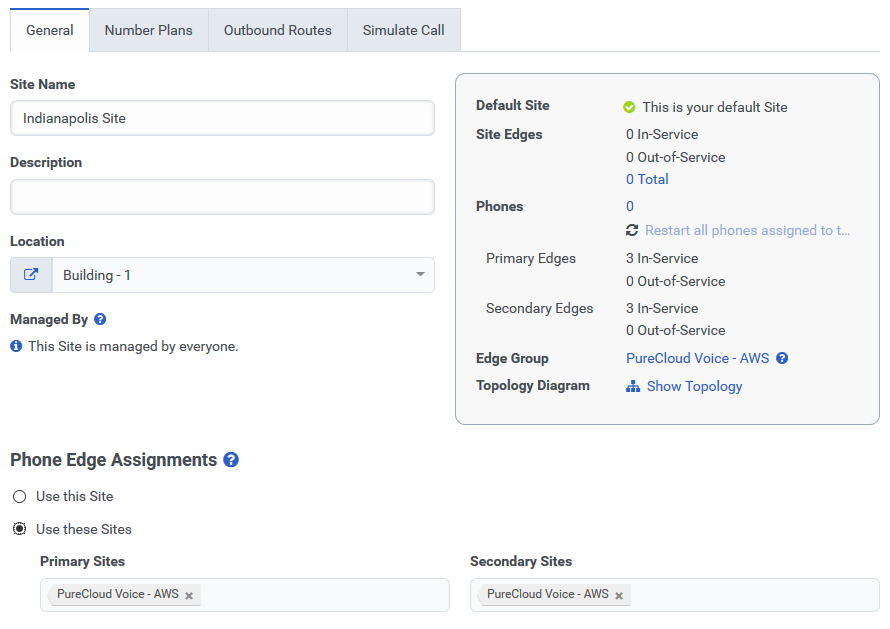Click the info icon about Site management
Image resolution: width=890 pixels, height=629 pixels.
(x=17, y=344)
